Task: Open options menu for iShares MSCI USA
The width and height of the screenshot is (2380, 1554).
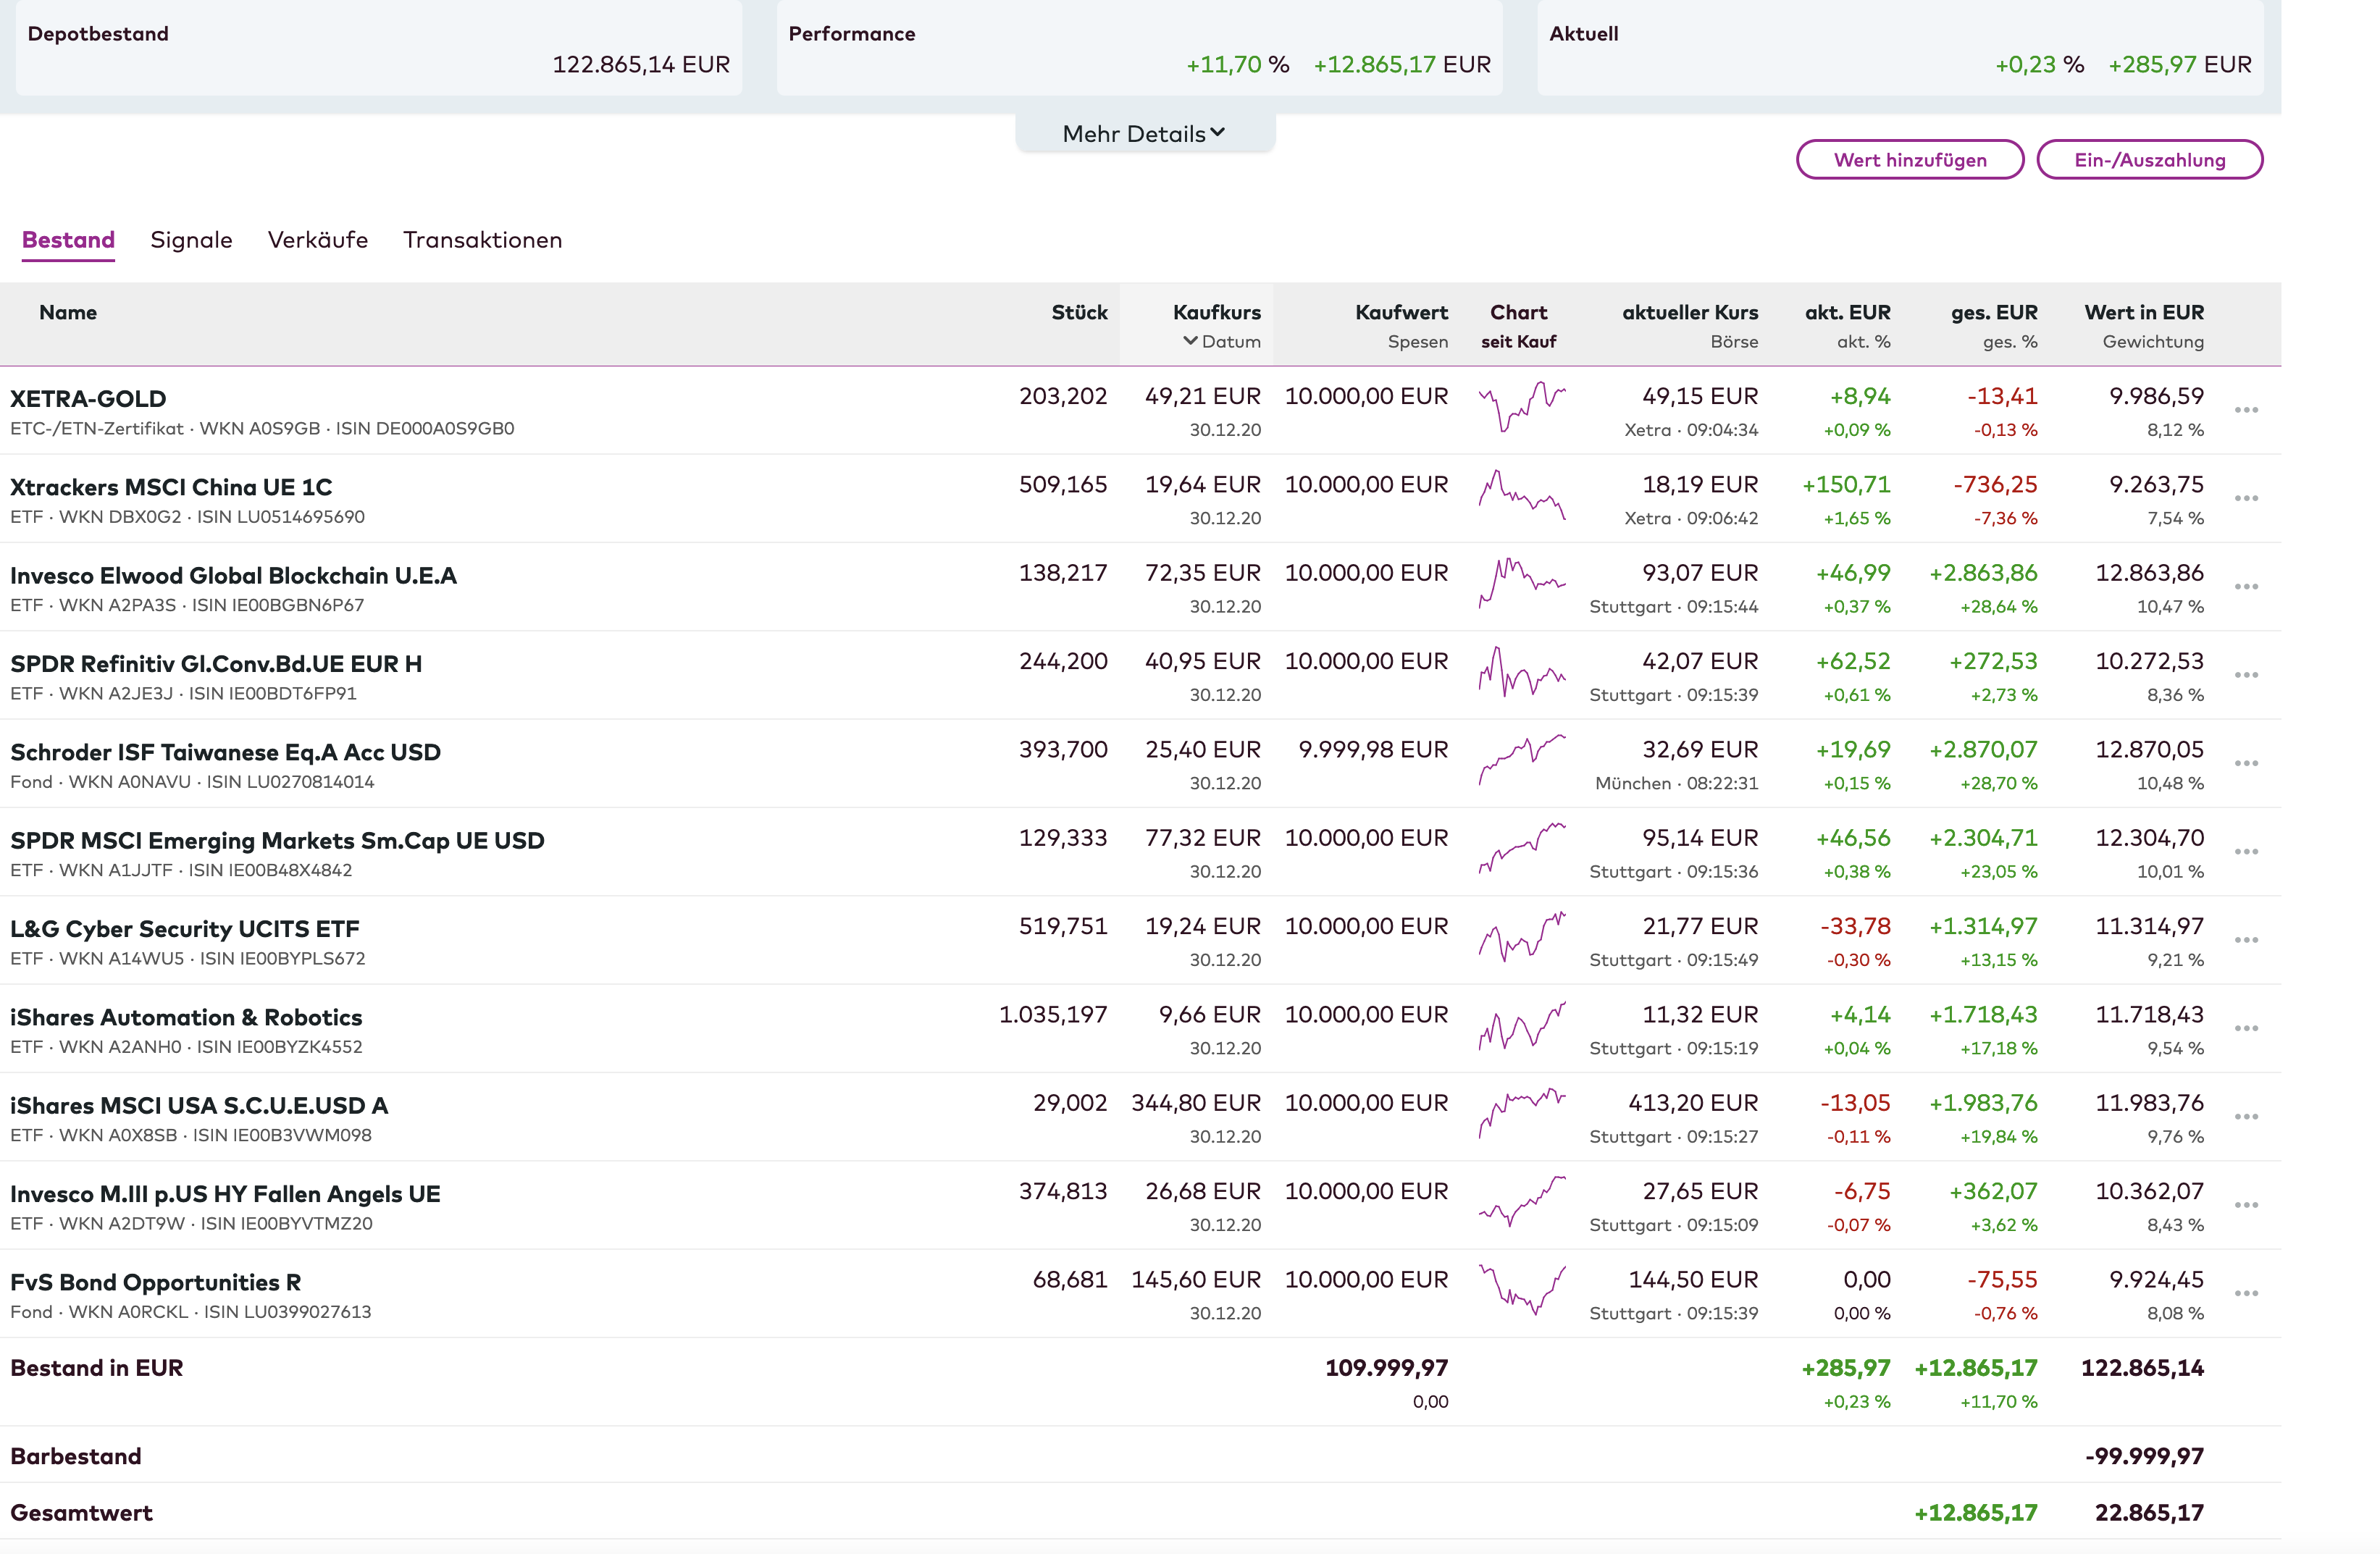Action: tap(2245, 1117)
